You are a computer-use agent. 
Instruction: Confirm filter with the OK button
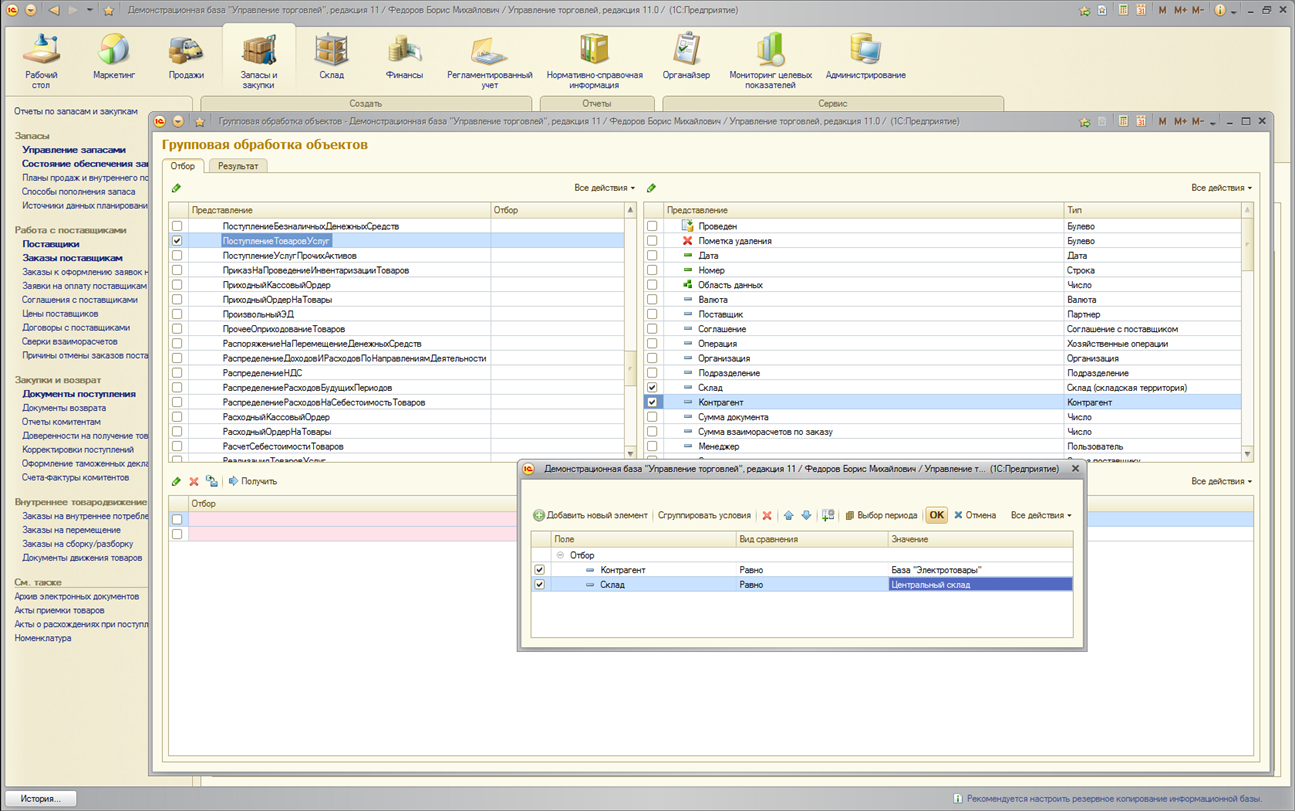point(936,515)
